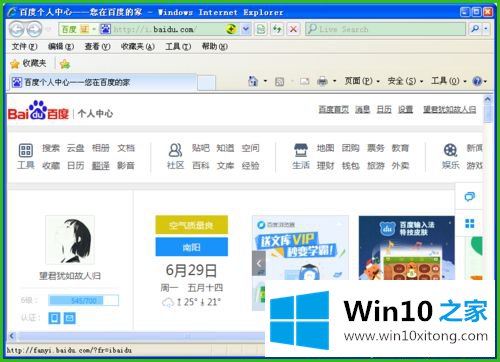The height and width of the screenshot is (362, 500).
Task: Open the 百度首页 link
Action: tap(333, 109)
